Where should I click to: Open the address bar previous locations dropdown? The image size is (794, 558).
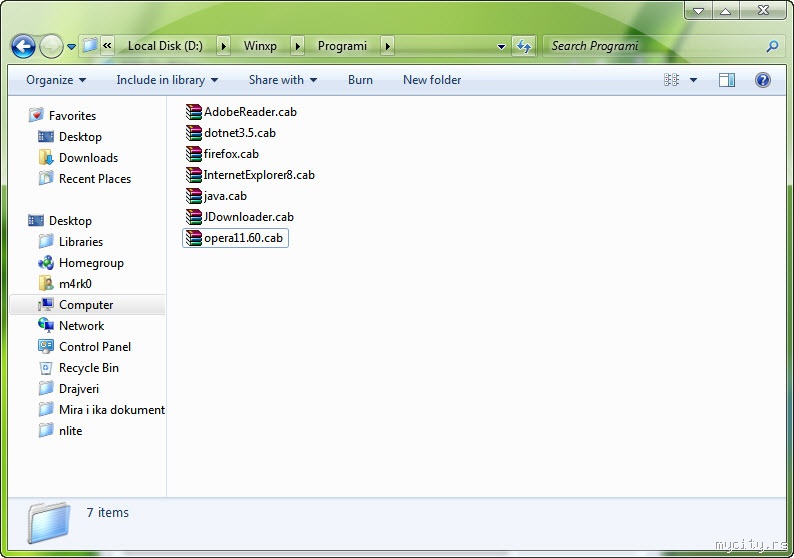pyautogui.click(x=501, y=47)
